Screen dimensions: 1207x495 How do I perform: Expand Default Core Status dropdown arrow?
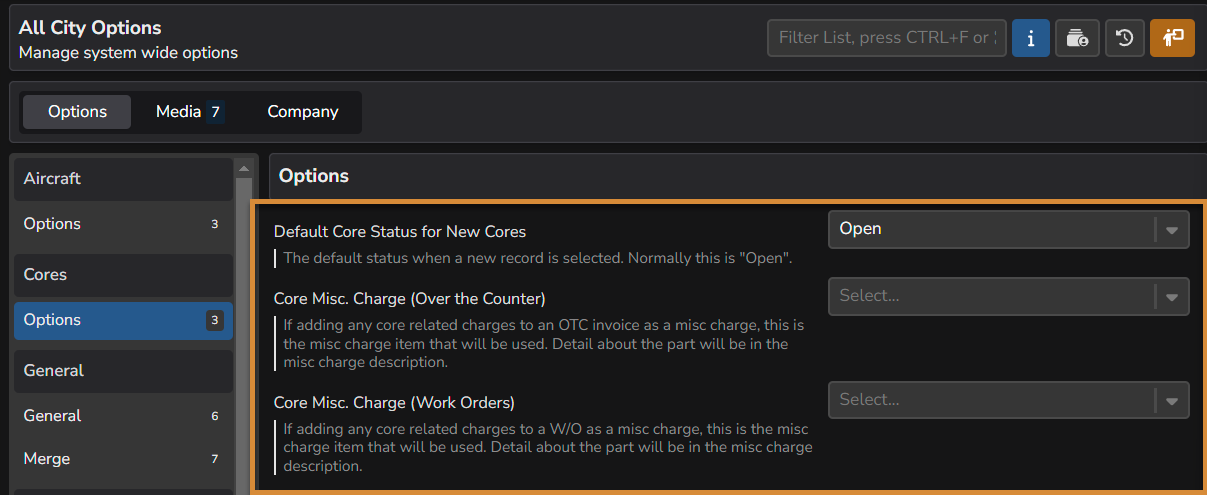click(x=1172, y=229)
